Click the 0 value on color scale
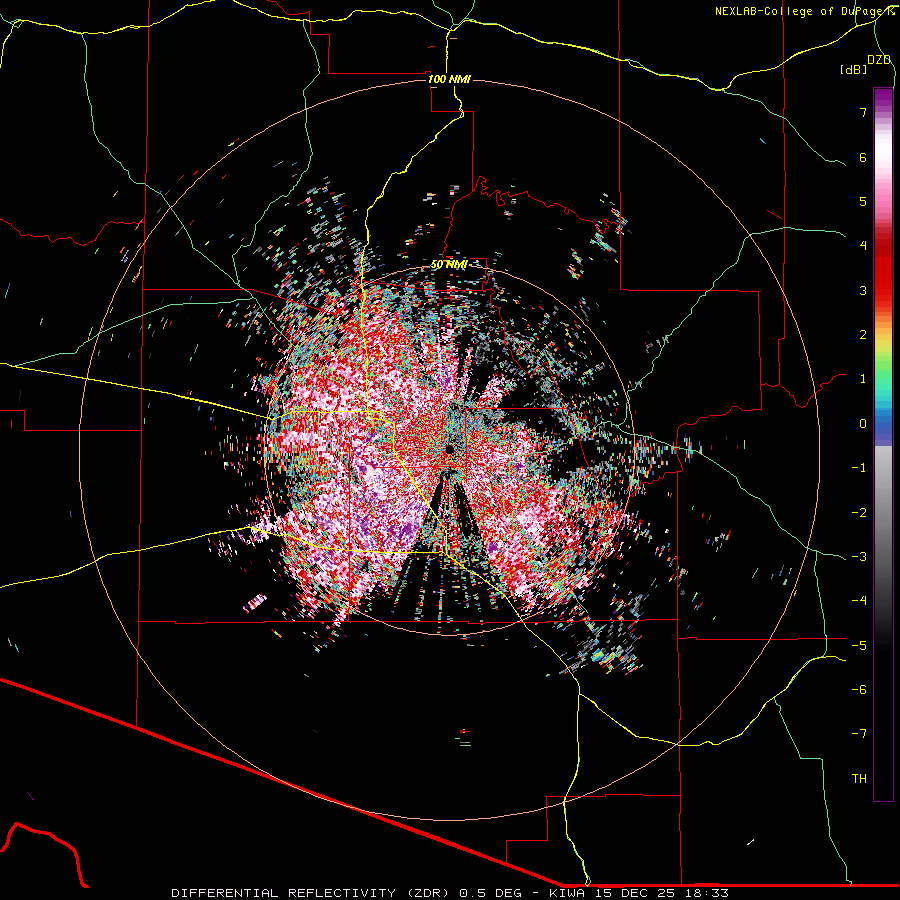Image resolution: width=900 pixels, height=900 pixels. 863,424
